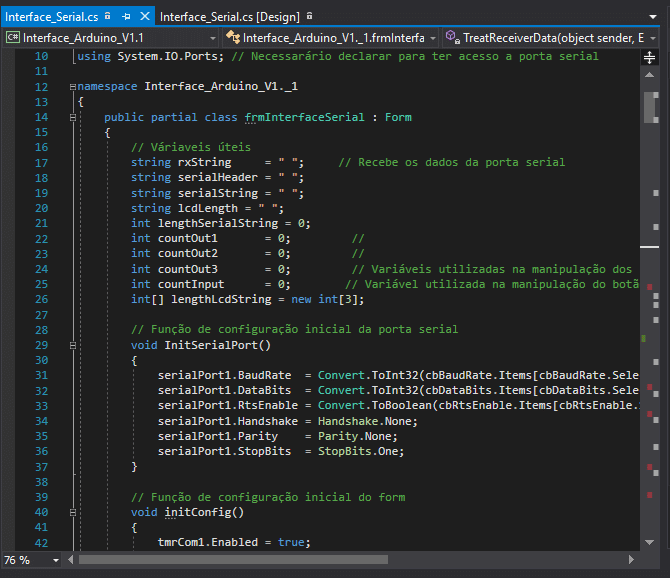Viewport: 670px width, 578px height.
Task: Click on 'lengthLcdString' array declaration
Action: tap(221, 299)
